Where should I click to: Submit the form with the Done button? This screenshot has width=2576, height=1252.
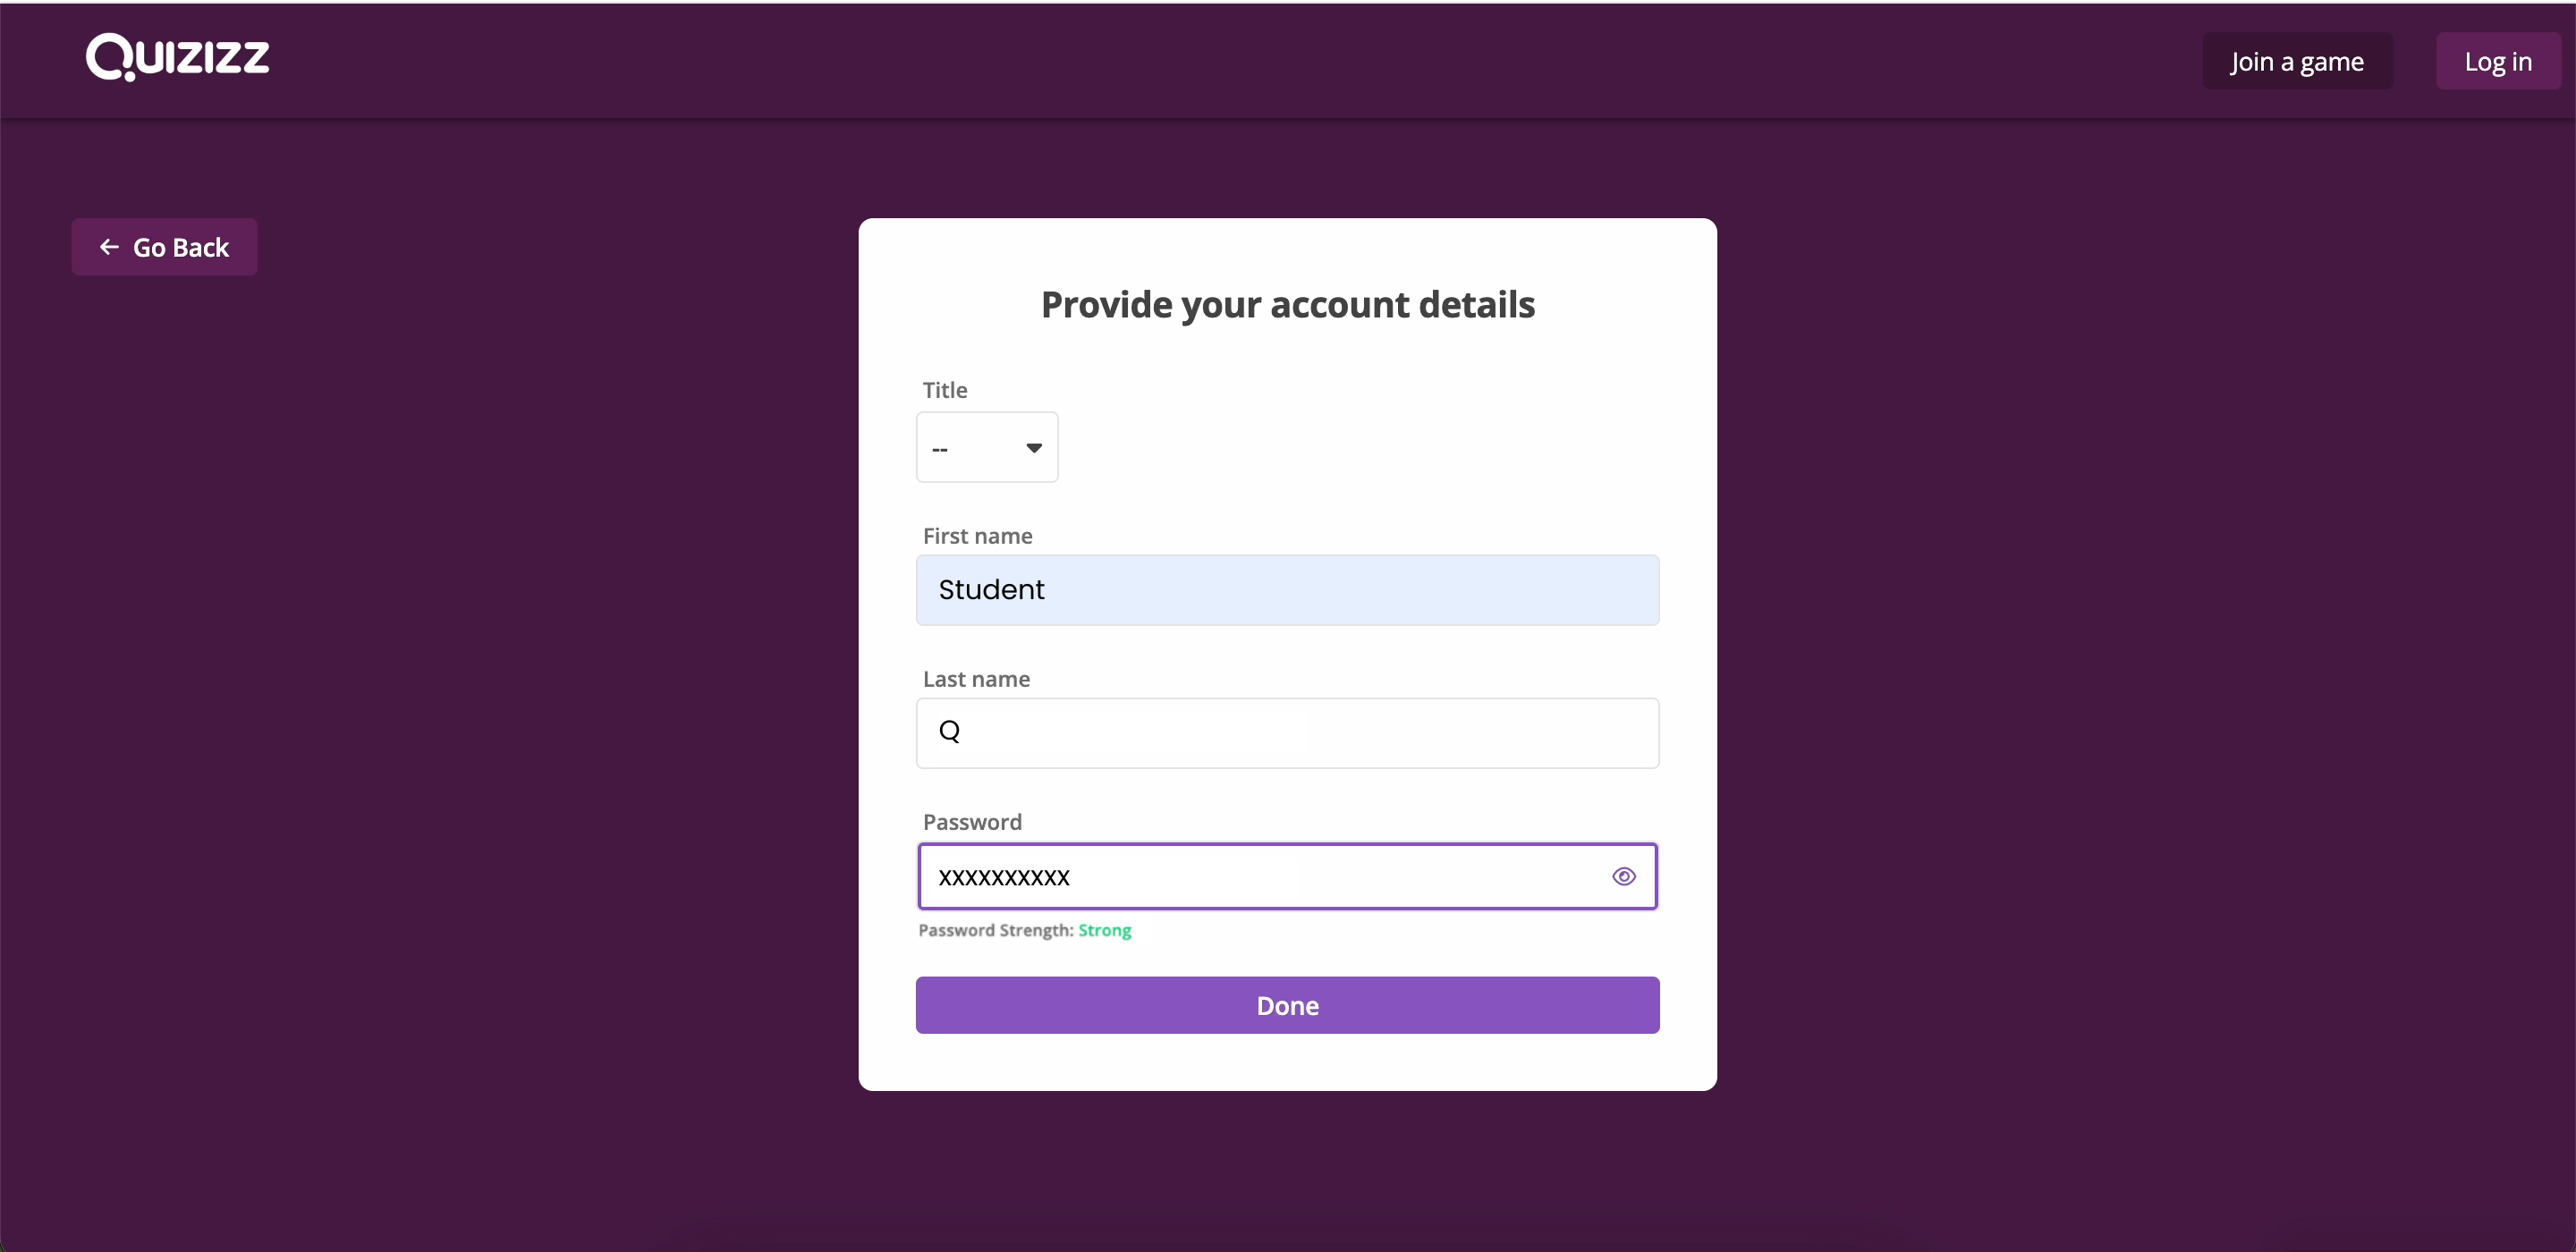[1287, 1005]
